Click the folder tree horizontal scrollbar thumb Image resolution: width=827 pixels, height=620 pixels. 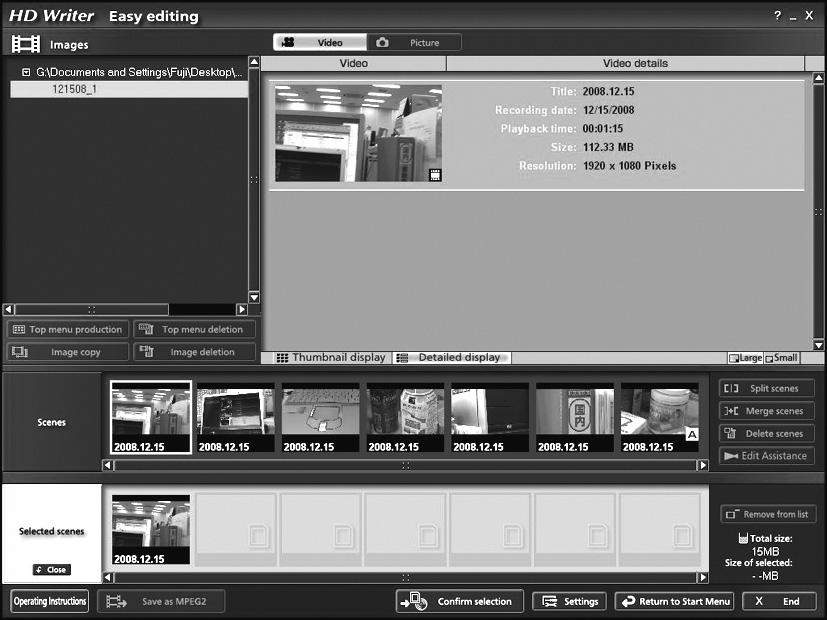point(92,309)
